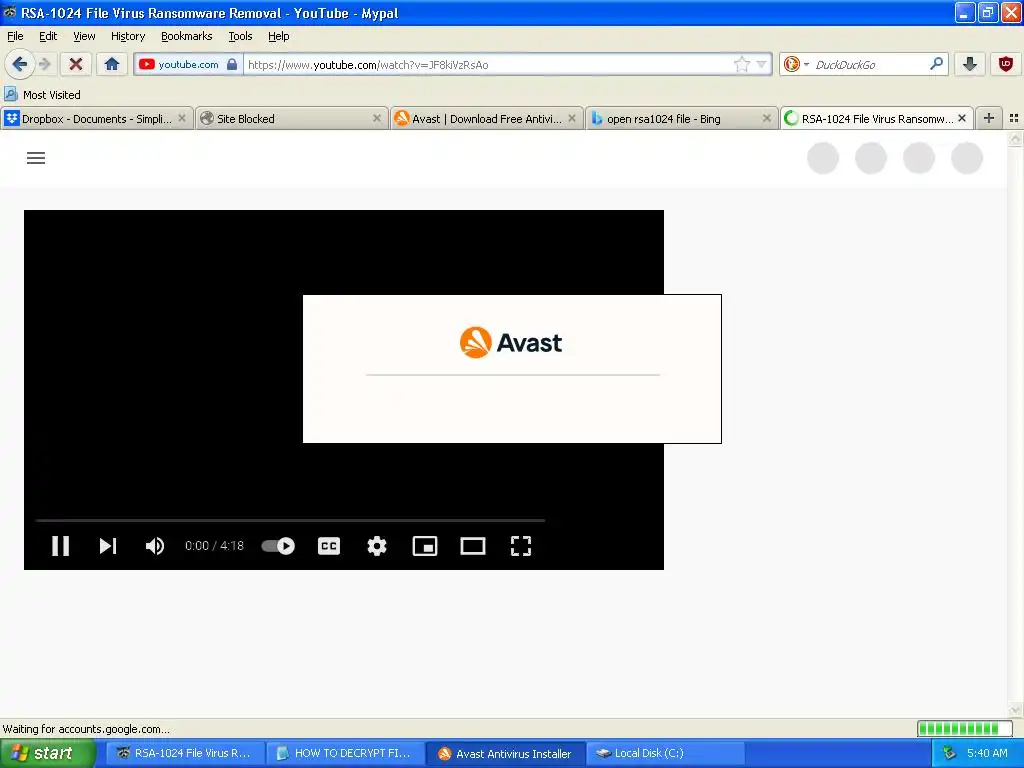
Task: Enter full screen video mode
Action: 520,545
